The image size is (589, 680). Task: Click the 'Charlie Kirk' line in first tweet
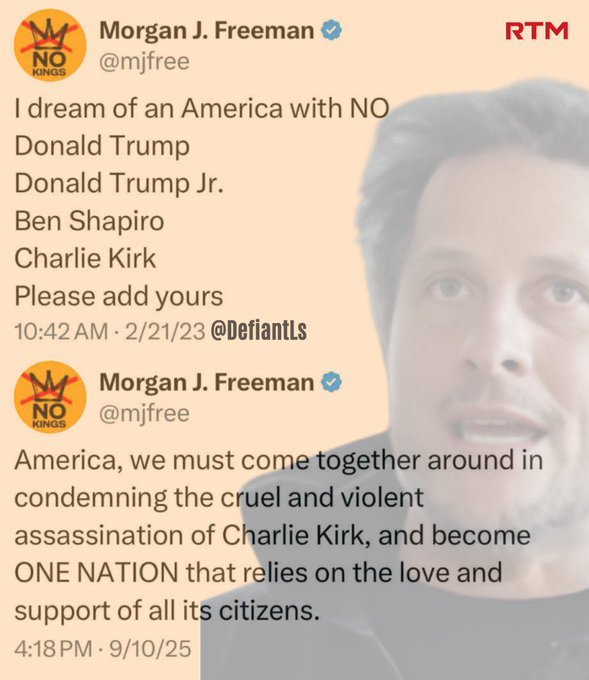point(85,258)
